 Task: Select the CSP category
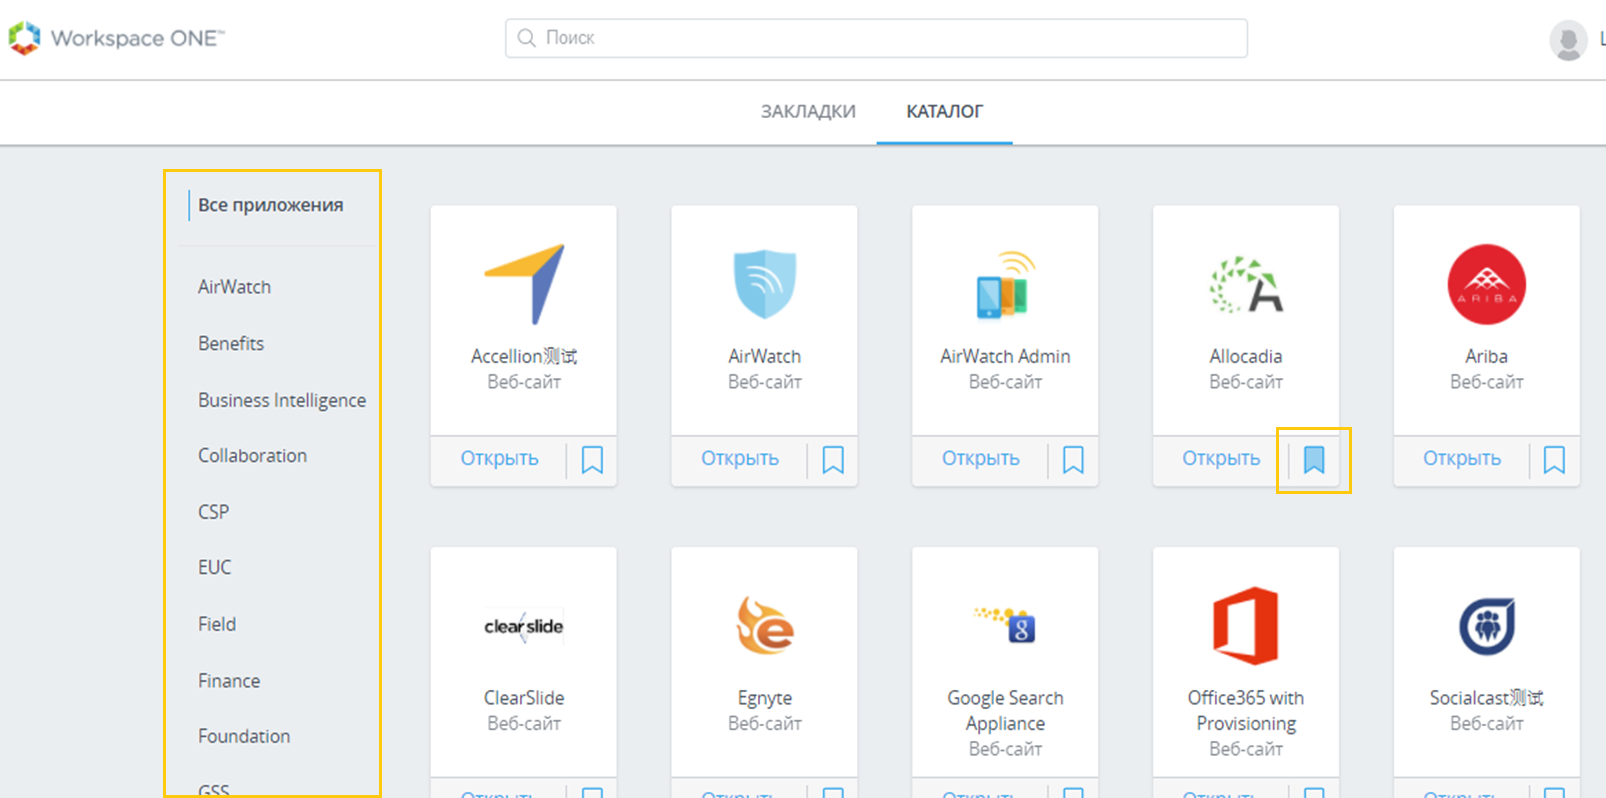[x=213, y=511]
